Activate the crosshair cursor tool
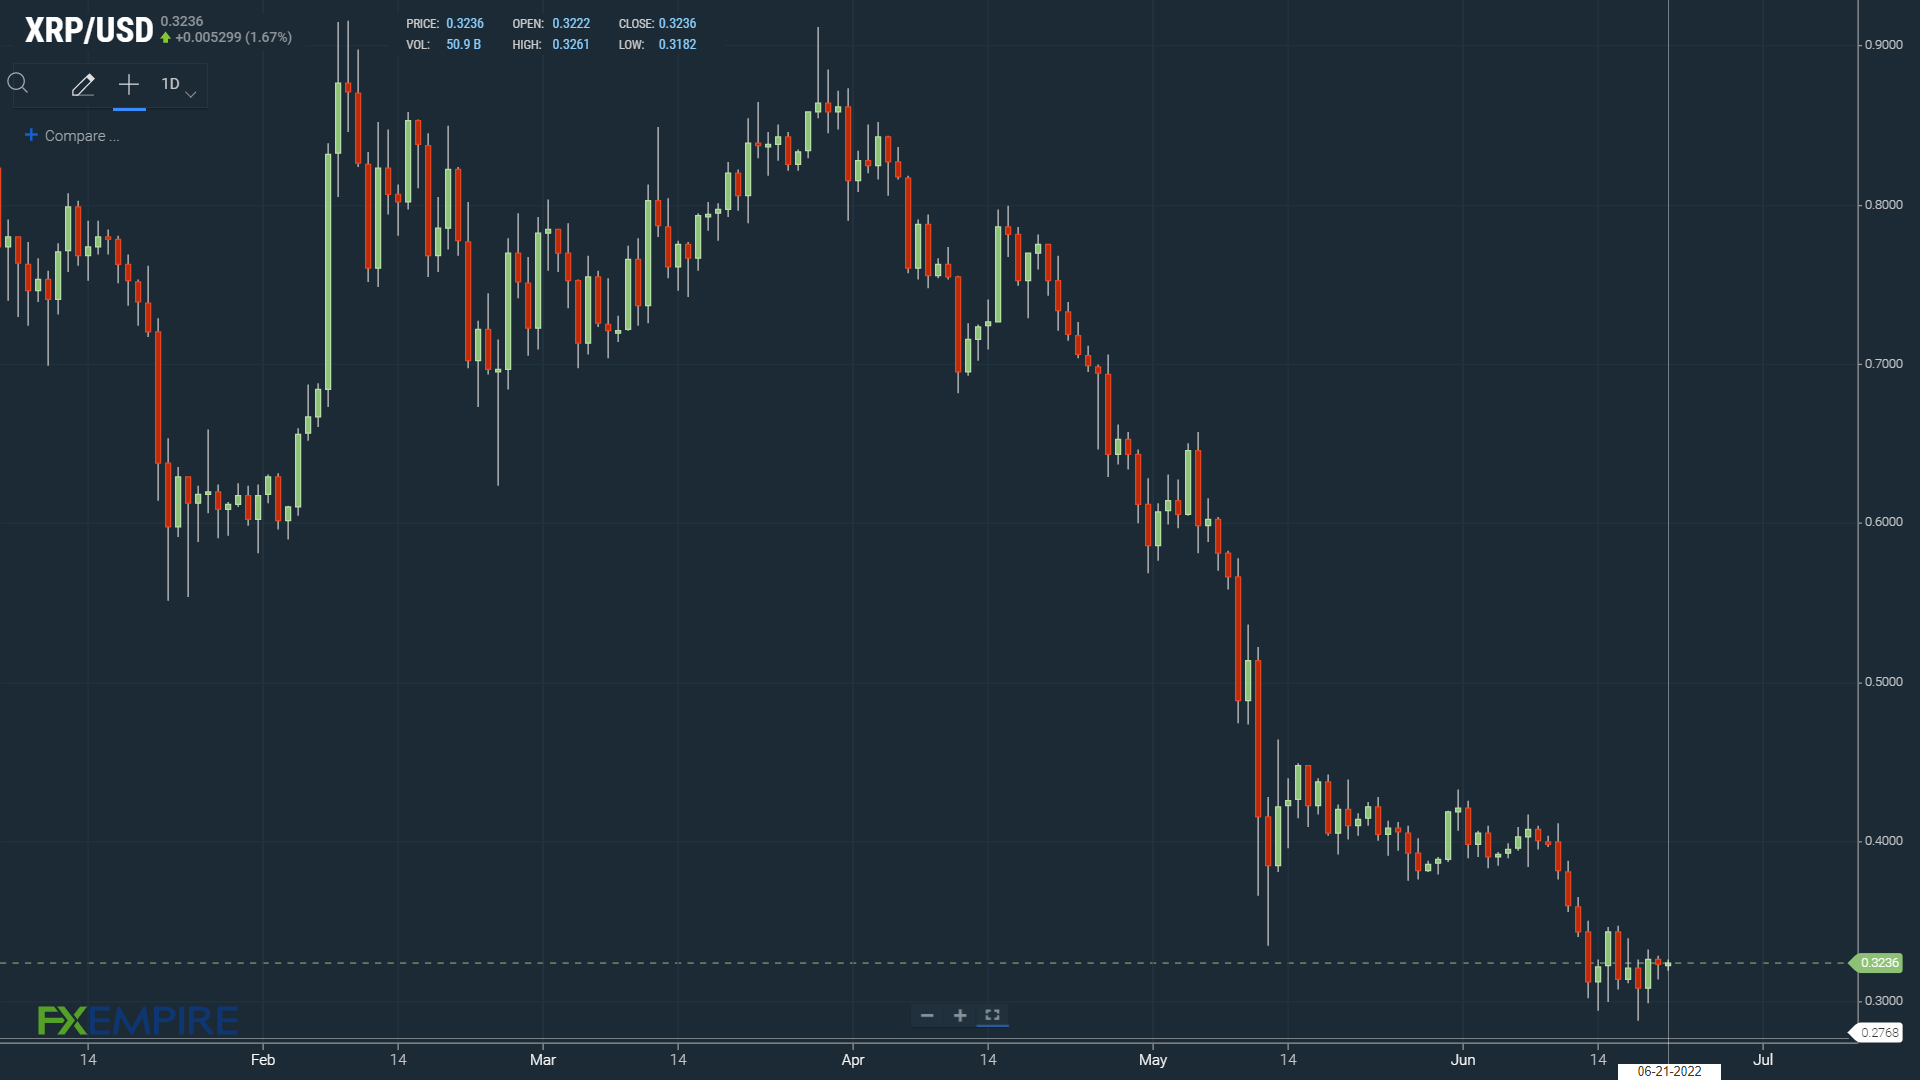 129,85
